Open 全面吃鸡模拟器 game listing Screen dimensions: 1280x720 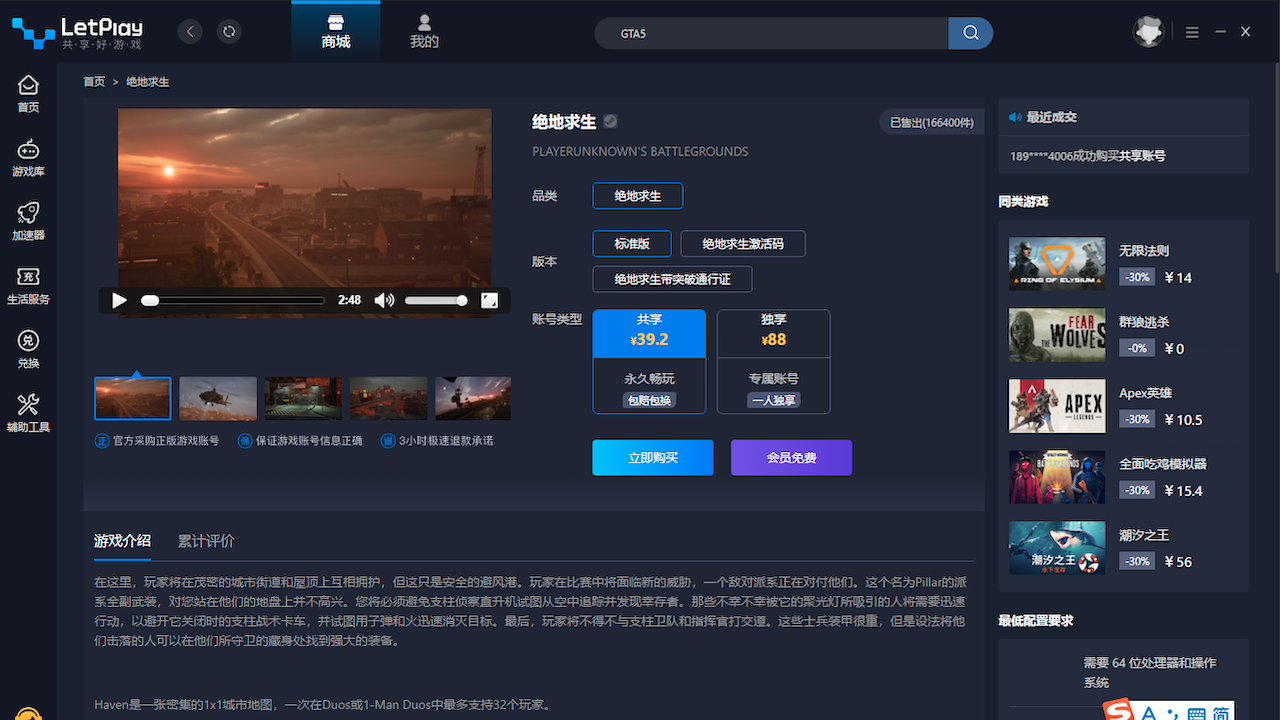[1123, 476]
